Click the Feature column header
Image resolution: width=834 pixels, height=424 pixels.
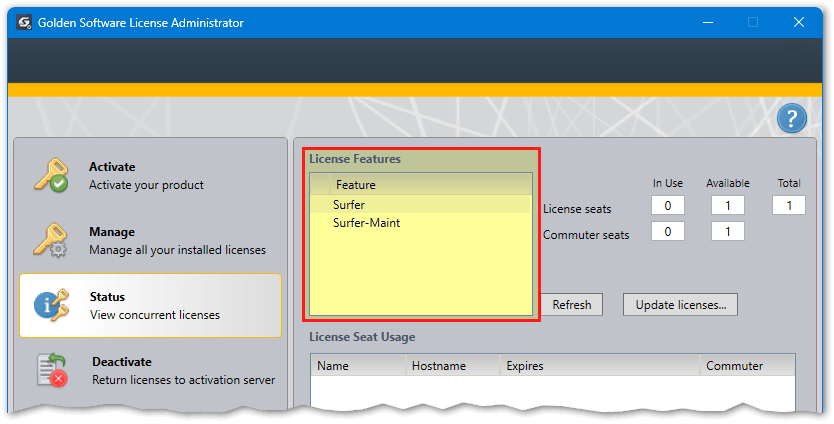point(431,185)
